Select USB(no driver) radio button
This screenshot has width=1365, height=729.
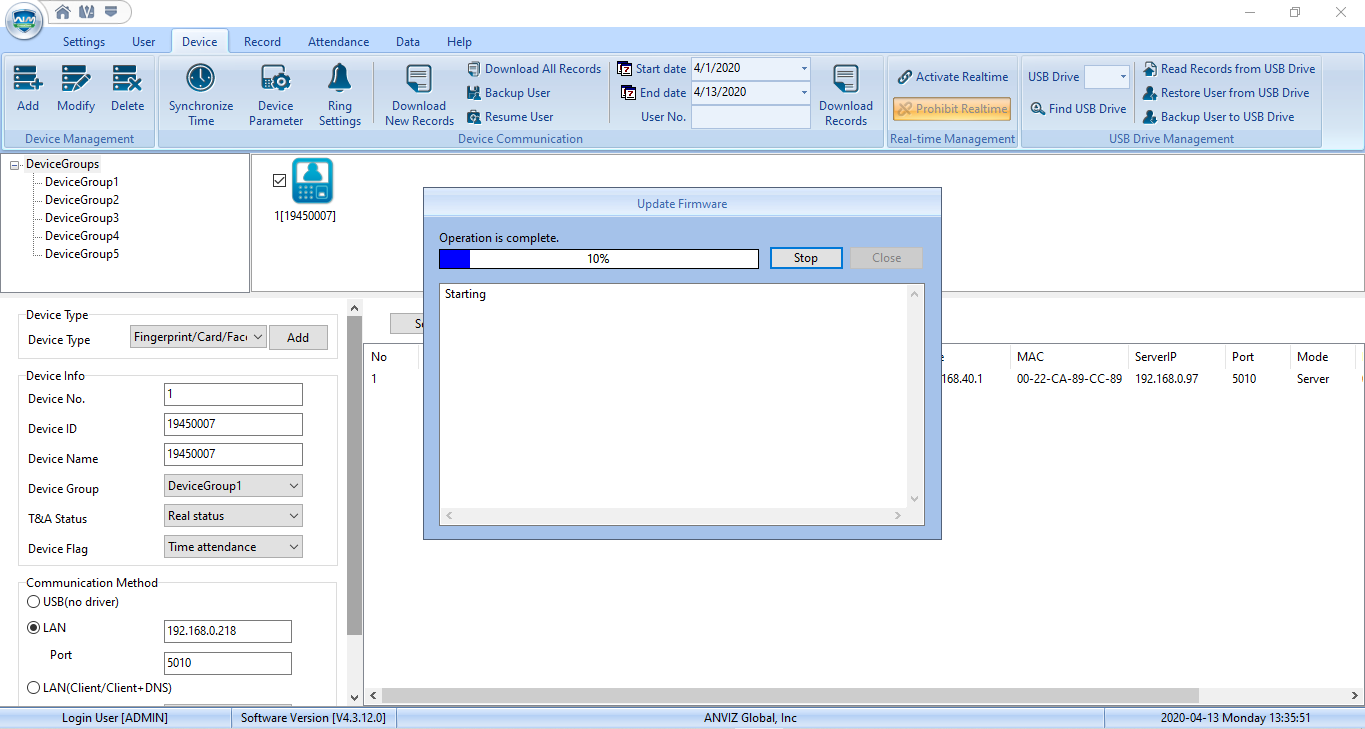click(34, 602)
